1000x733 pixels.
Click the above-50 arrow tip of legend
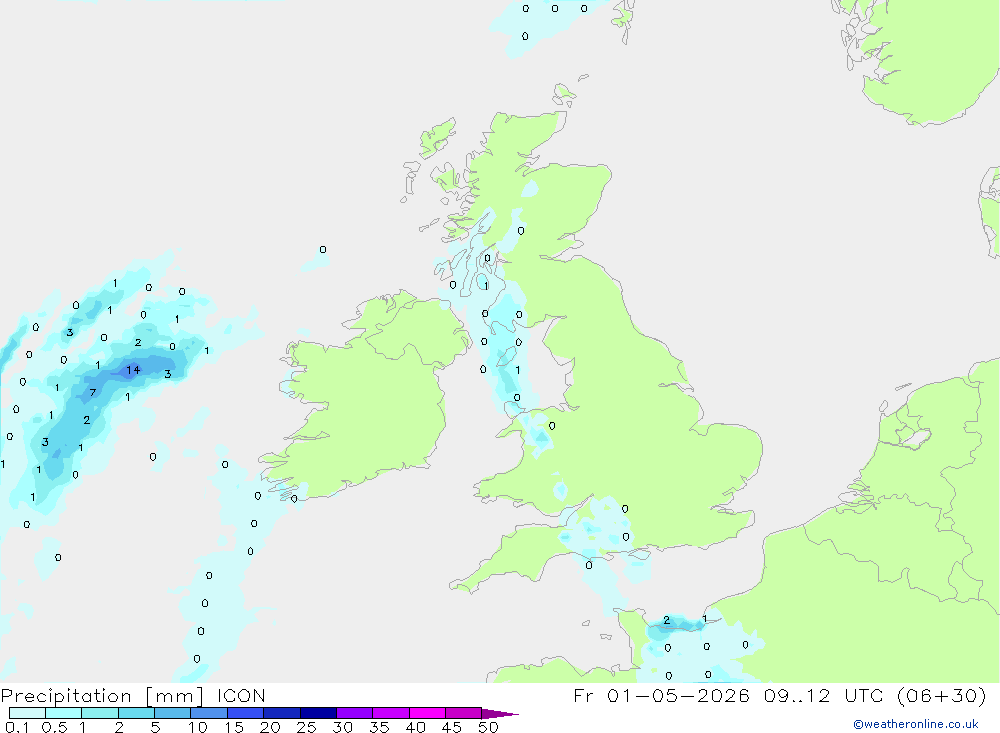499,714
